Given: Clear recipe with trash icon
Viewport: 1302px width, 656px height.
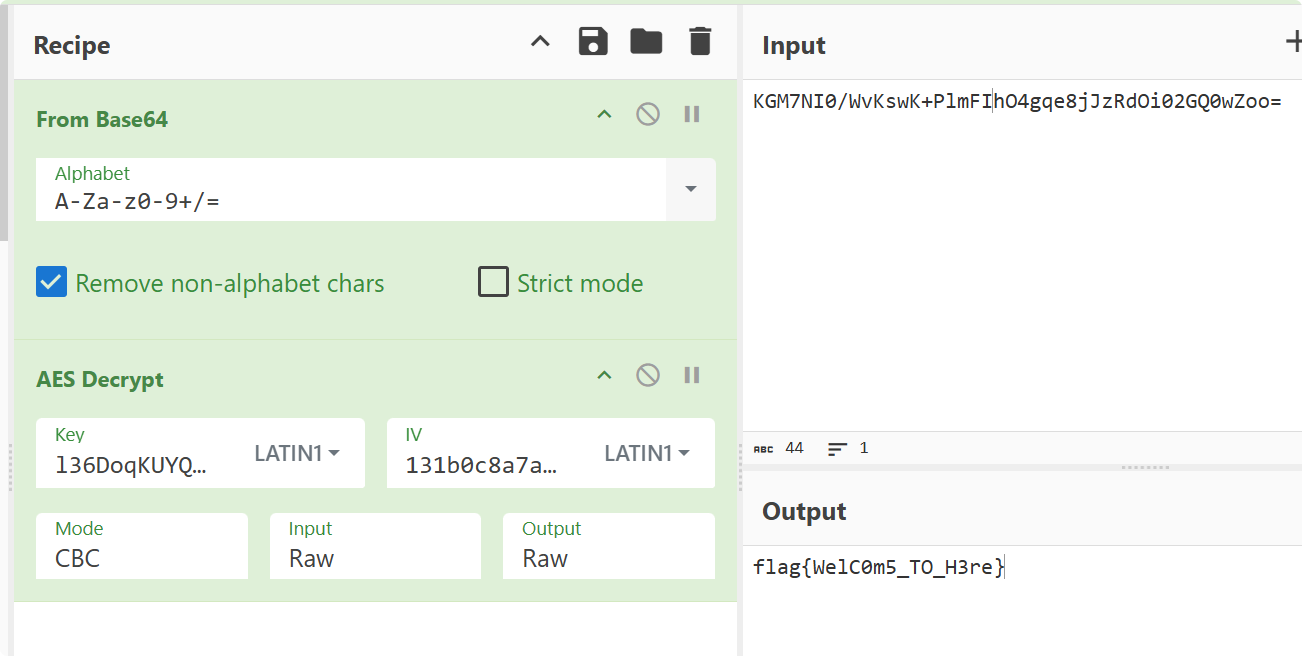Looking at the screenshot, I should pos(700,42).
